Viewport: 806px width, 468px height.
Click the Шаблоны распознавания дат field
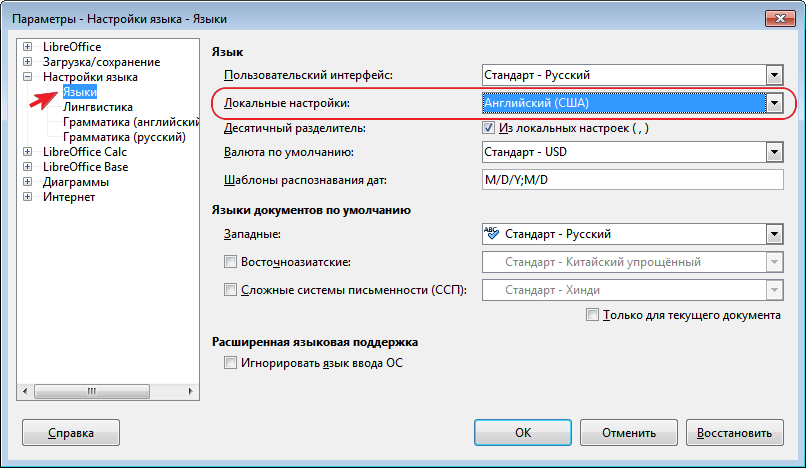632,180
